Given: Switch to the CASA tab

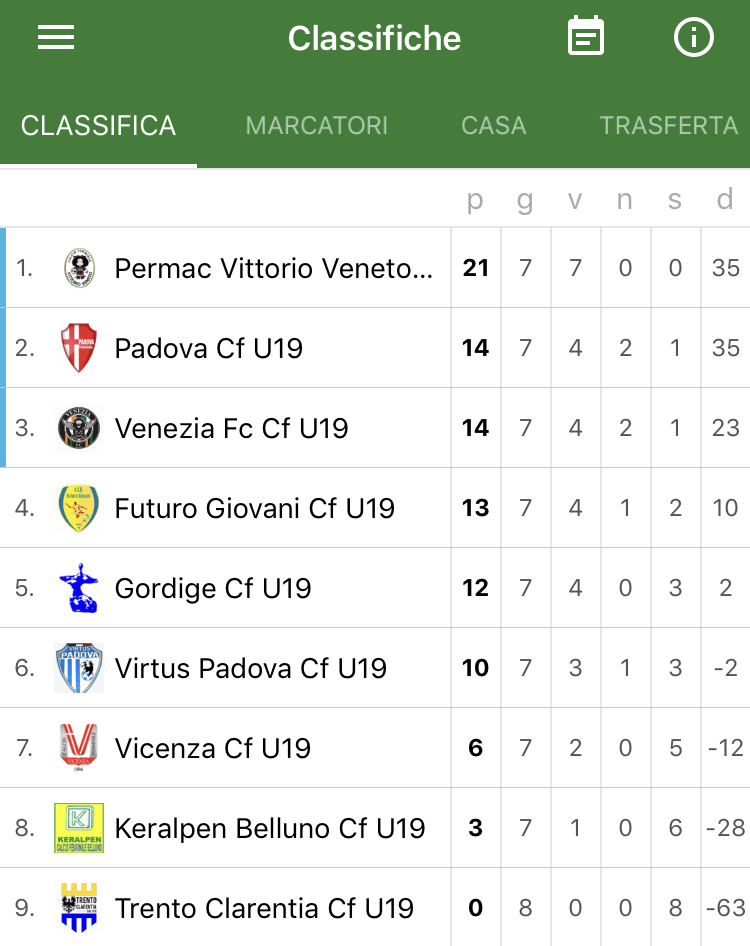Looking at the screenshot, I should (x=494, y=125).
